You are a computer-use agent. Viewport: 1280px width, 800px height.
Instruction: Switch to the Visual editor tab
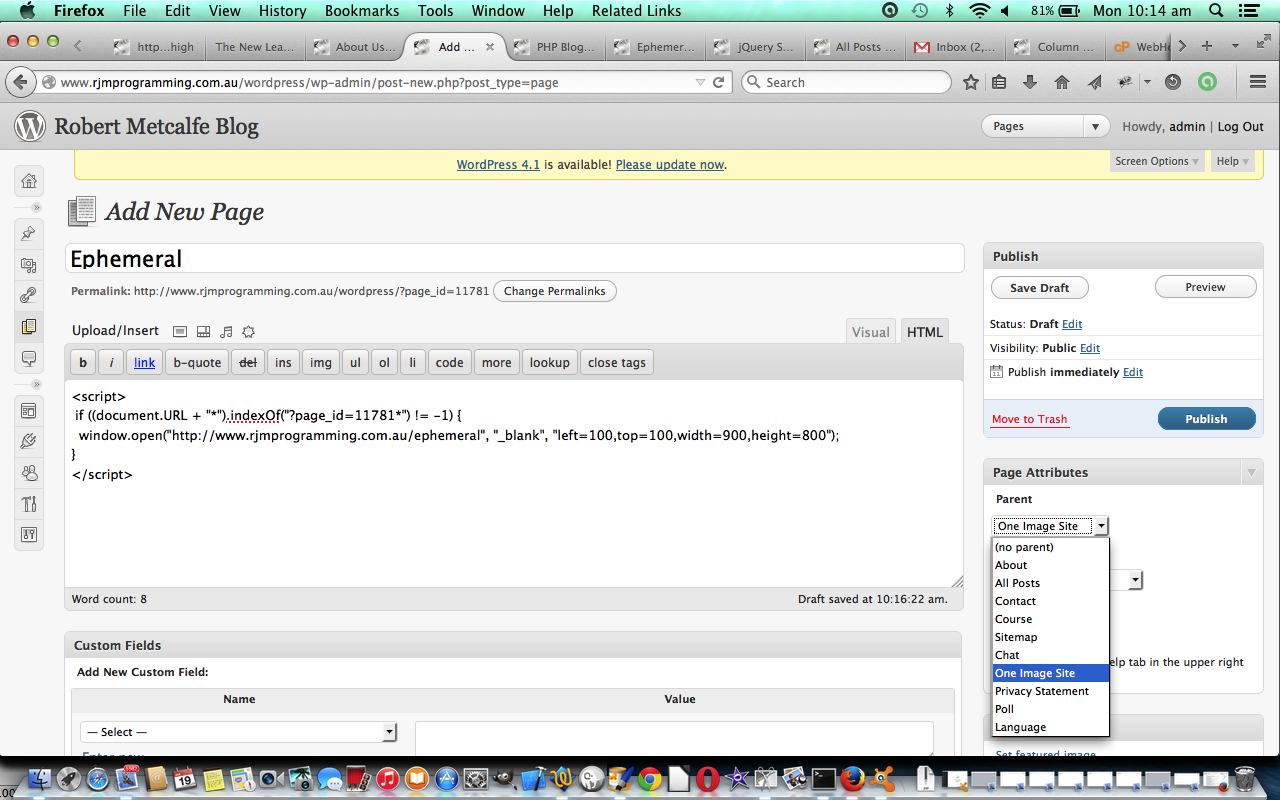click(870, 332)
